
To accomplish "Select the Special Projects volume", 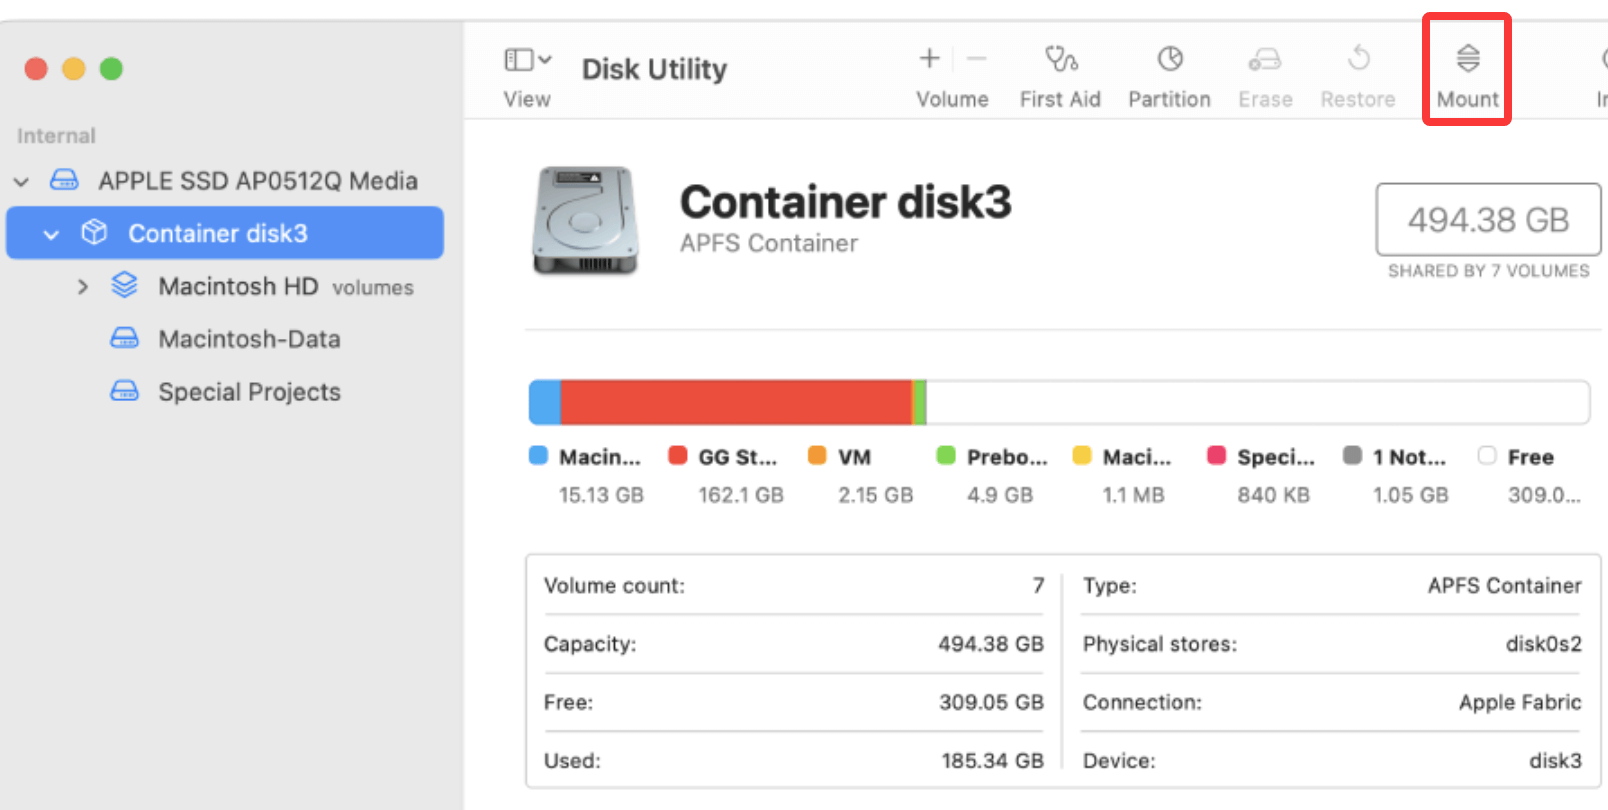I will click(249, 392).
